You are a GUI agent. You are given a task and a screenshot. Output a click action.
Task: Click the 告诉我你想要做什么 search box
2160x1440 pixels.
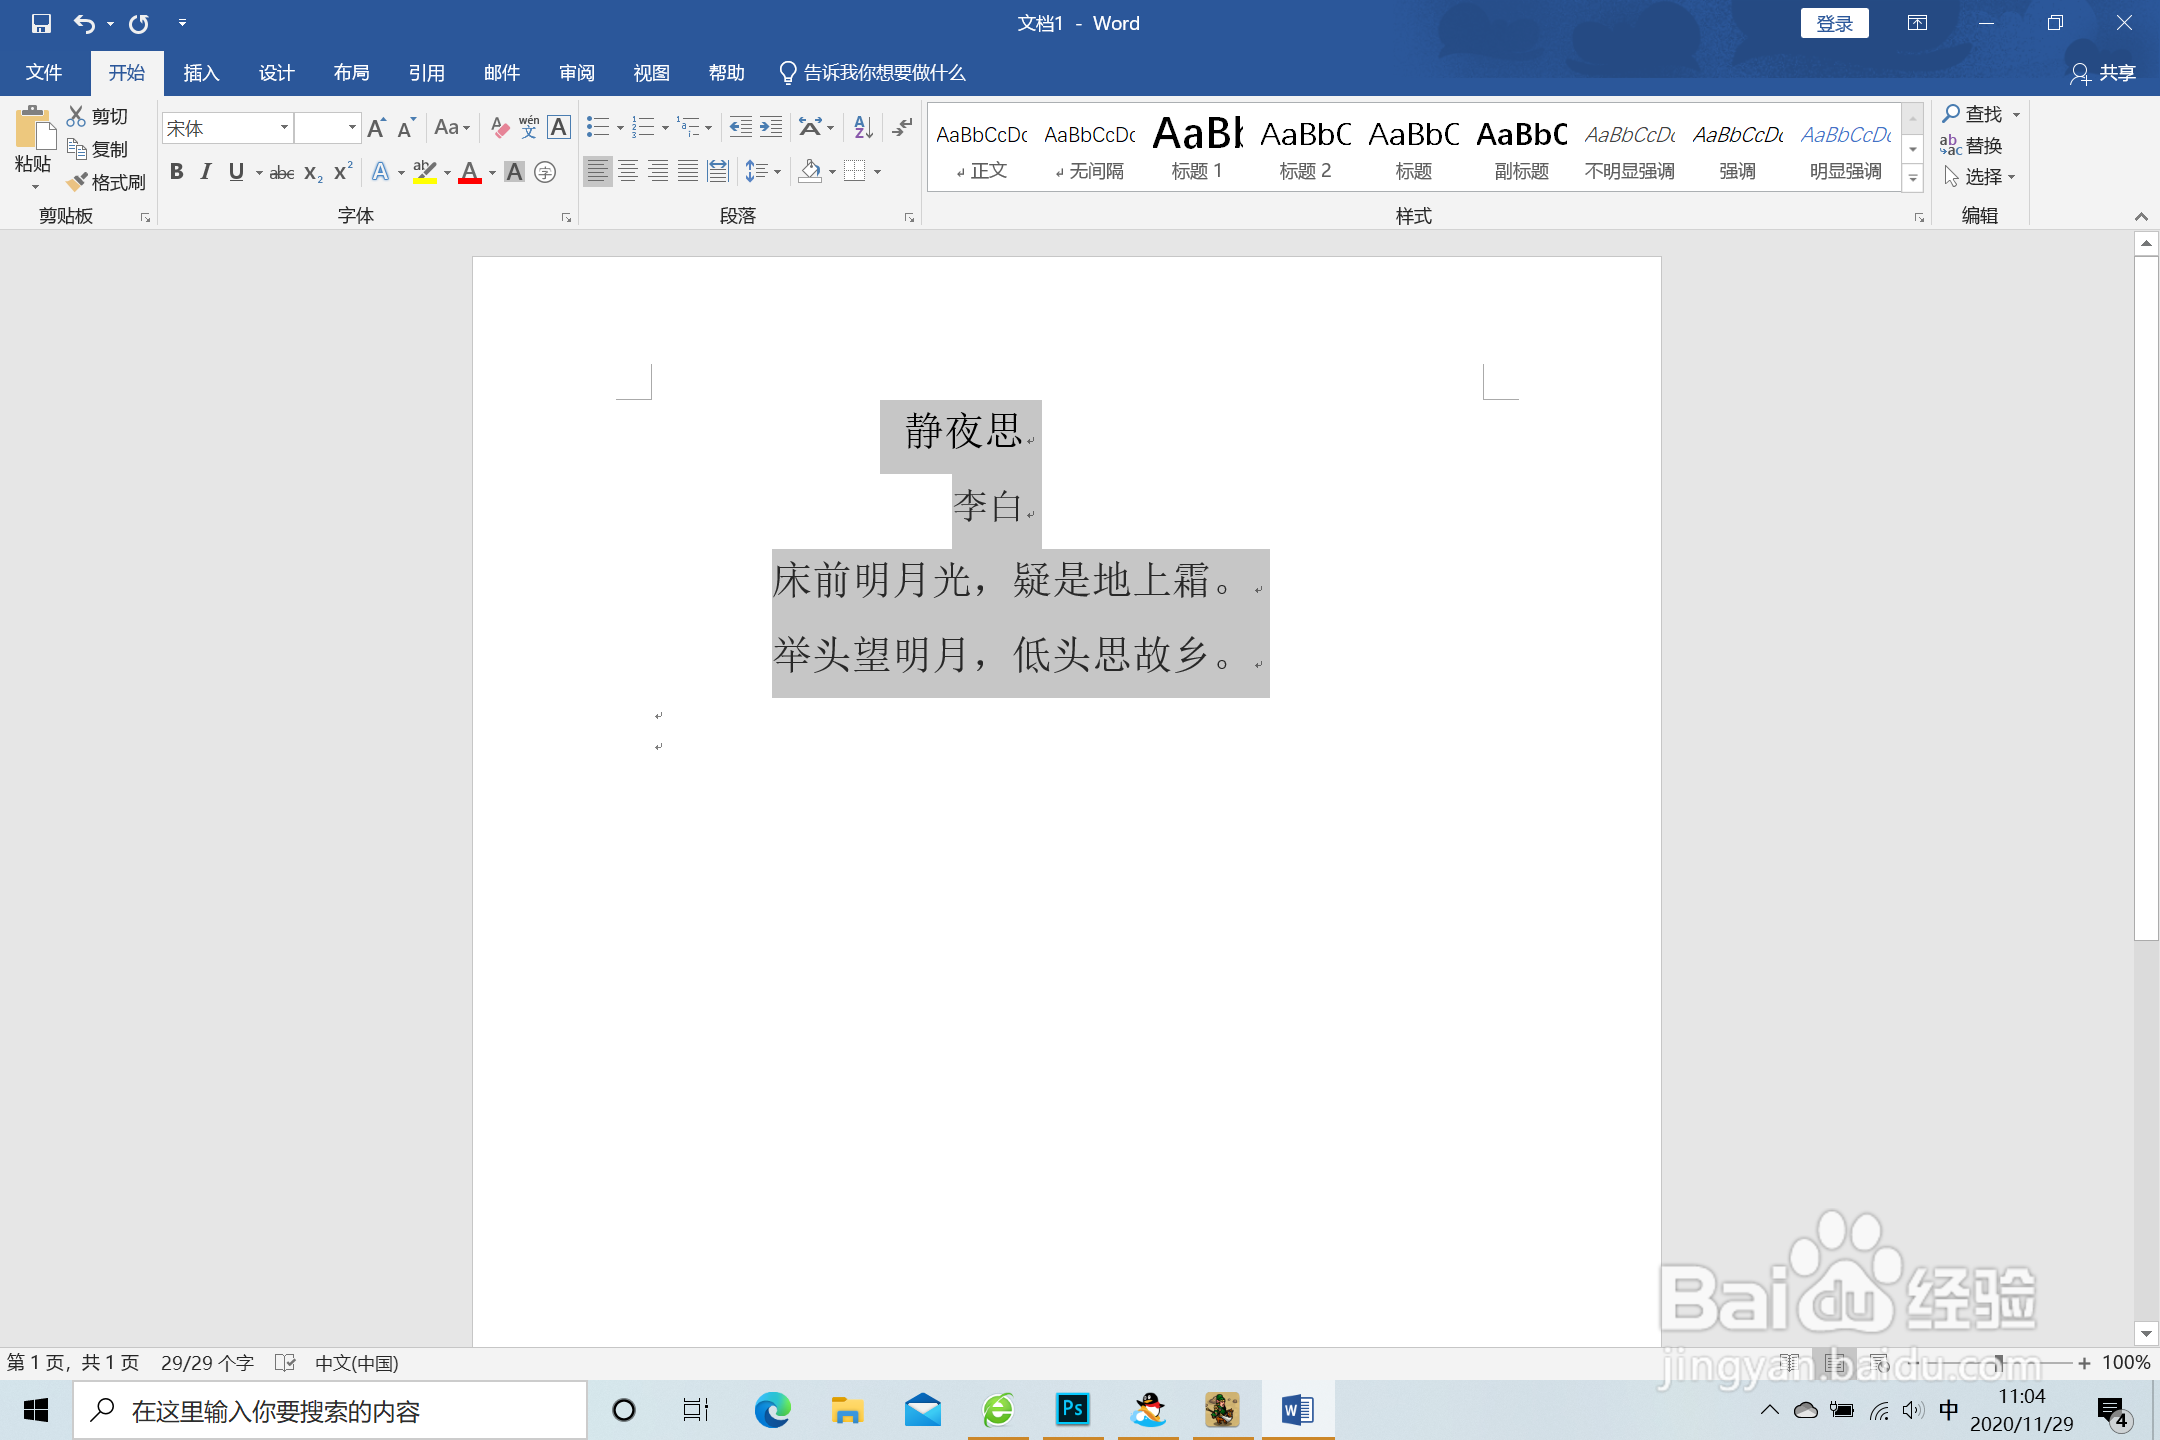pos(872,73)
